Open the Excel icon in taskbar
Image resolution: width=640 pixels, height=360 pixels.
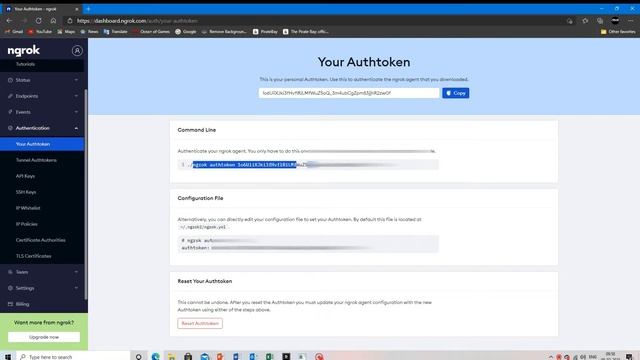click(x=269, y=356)
